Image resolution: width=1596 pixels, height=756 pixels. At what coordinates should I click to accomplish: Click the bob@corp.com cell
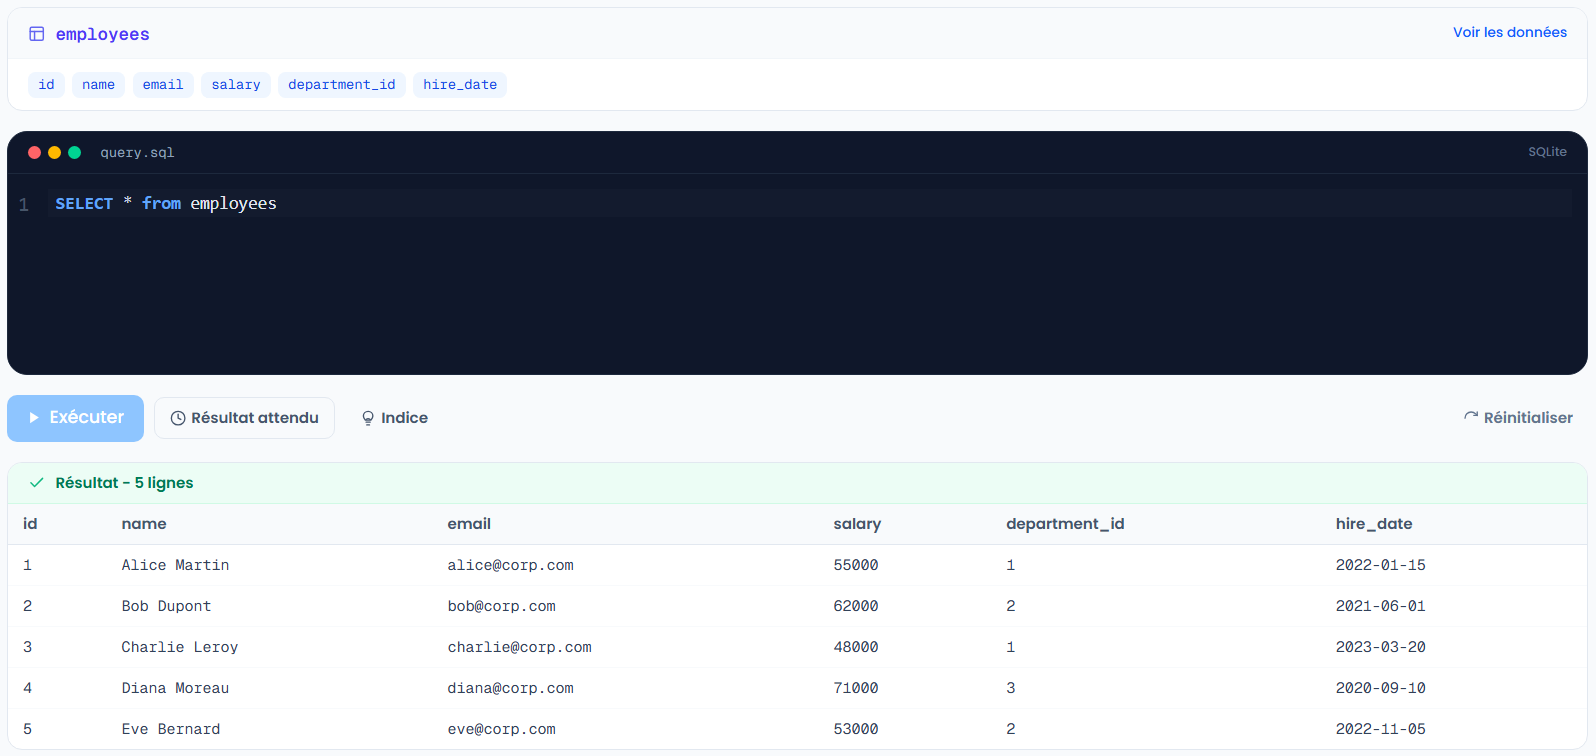501,606
